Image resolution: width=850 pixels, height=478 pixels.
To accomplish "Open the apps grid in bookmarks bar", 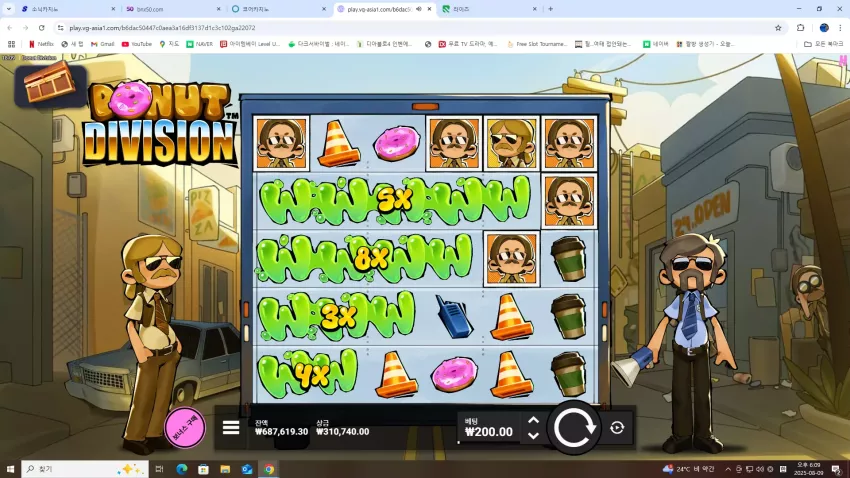I will click(11, 44).
